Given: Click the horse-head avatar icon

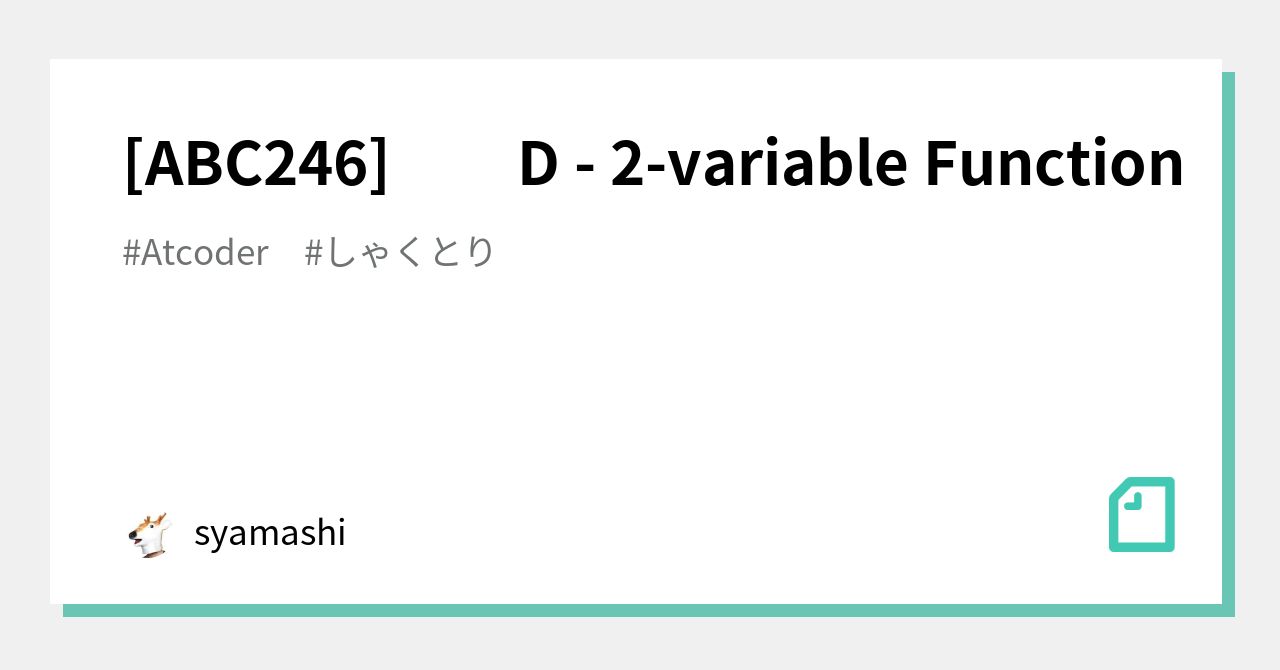Looking at the screenshot, I should coord(150,534).
